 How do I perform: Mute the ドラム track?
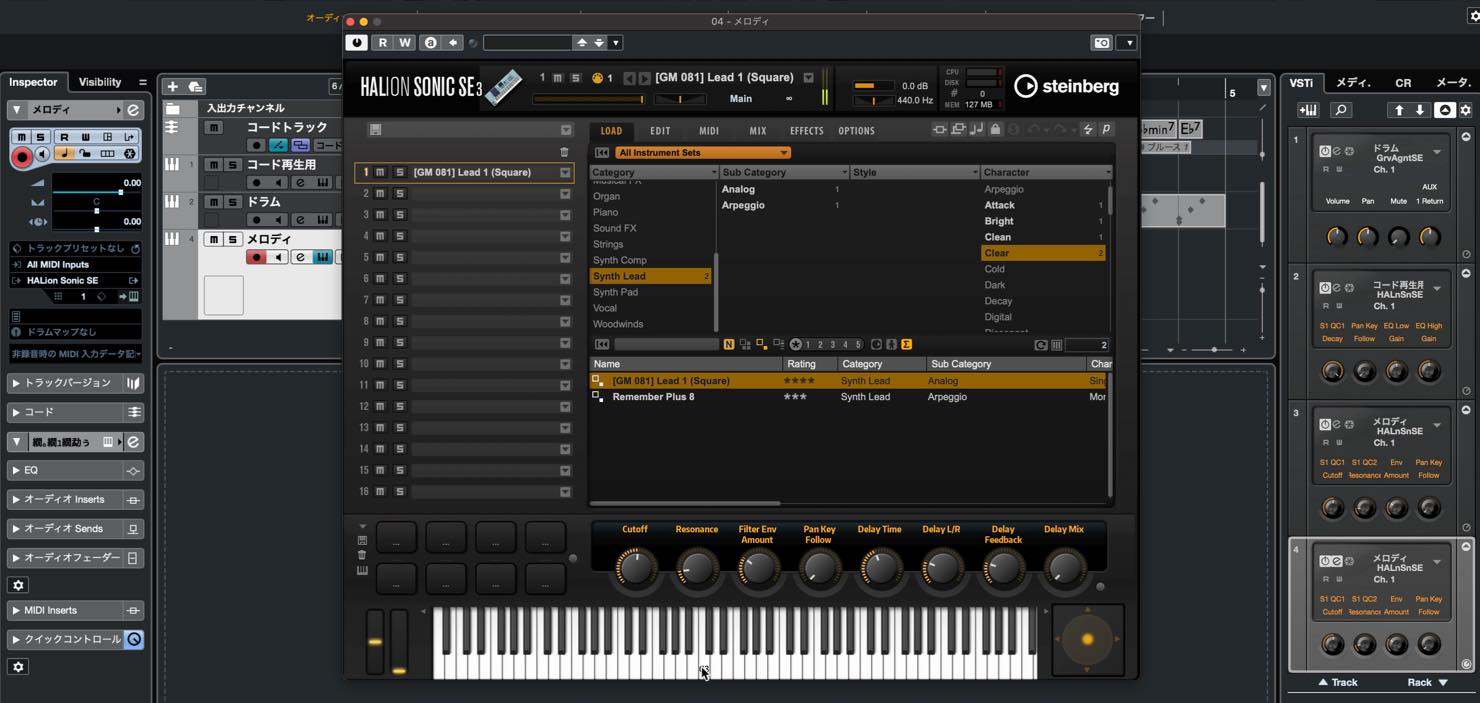[214, 202]
